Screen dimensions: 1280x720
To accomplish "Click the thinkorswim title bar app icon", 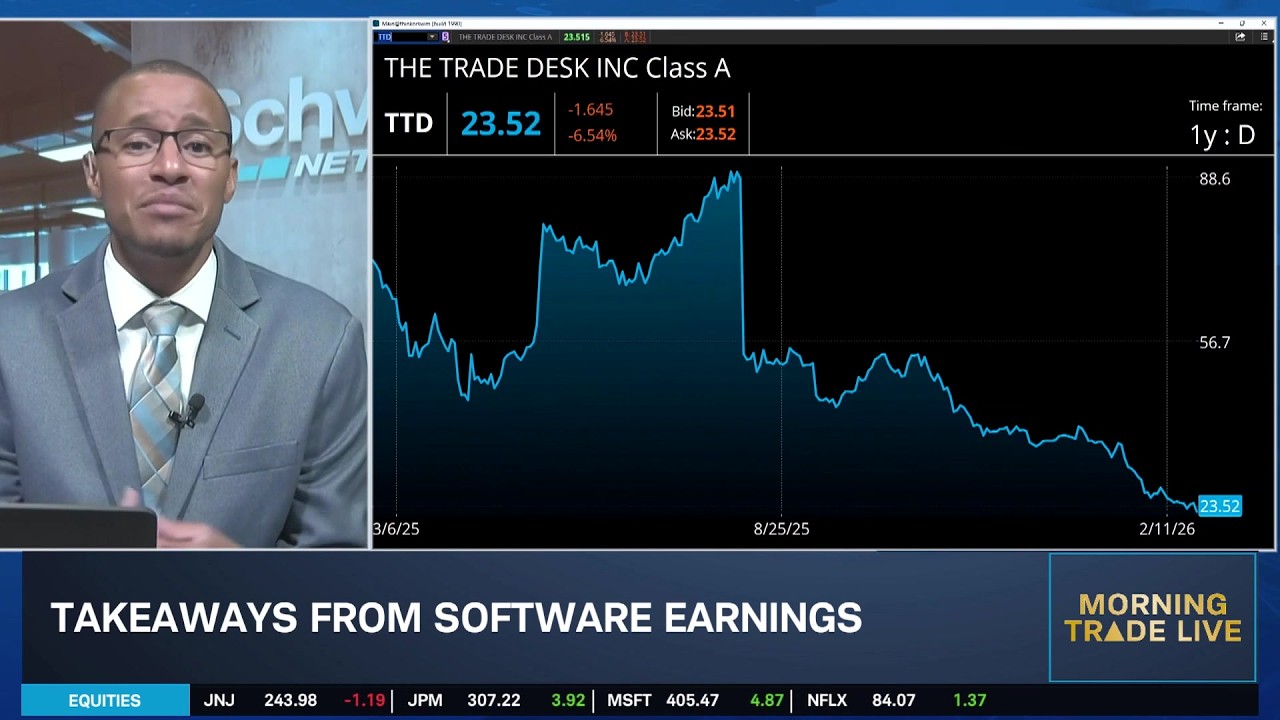I will point(376,23).
